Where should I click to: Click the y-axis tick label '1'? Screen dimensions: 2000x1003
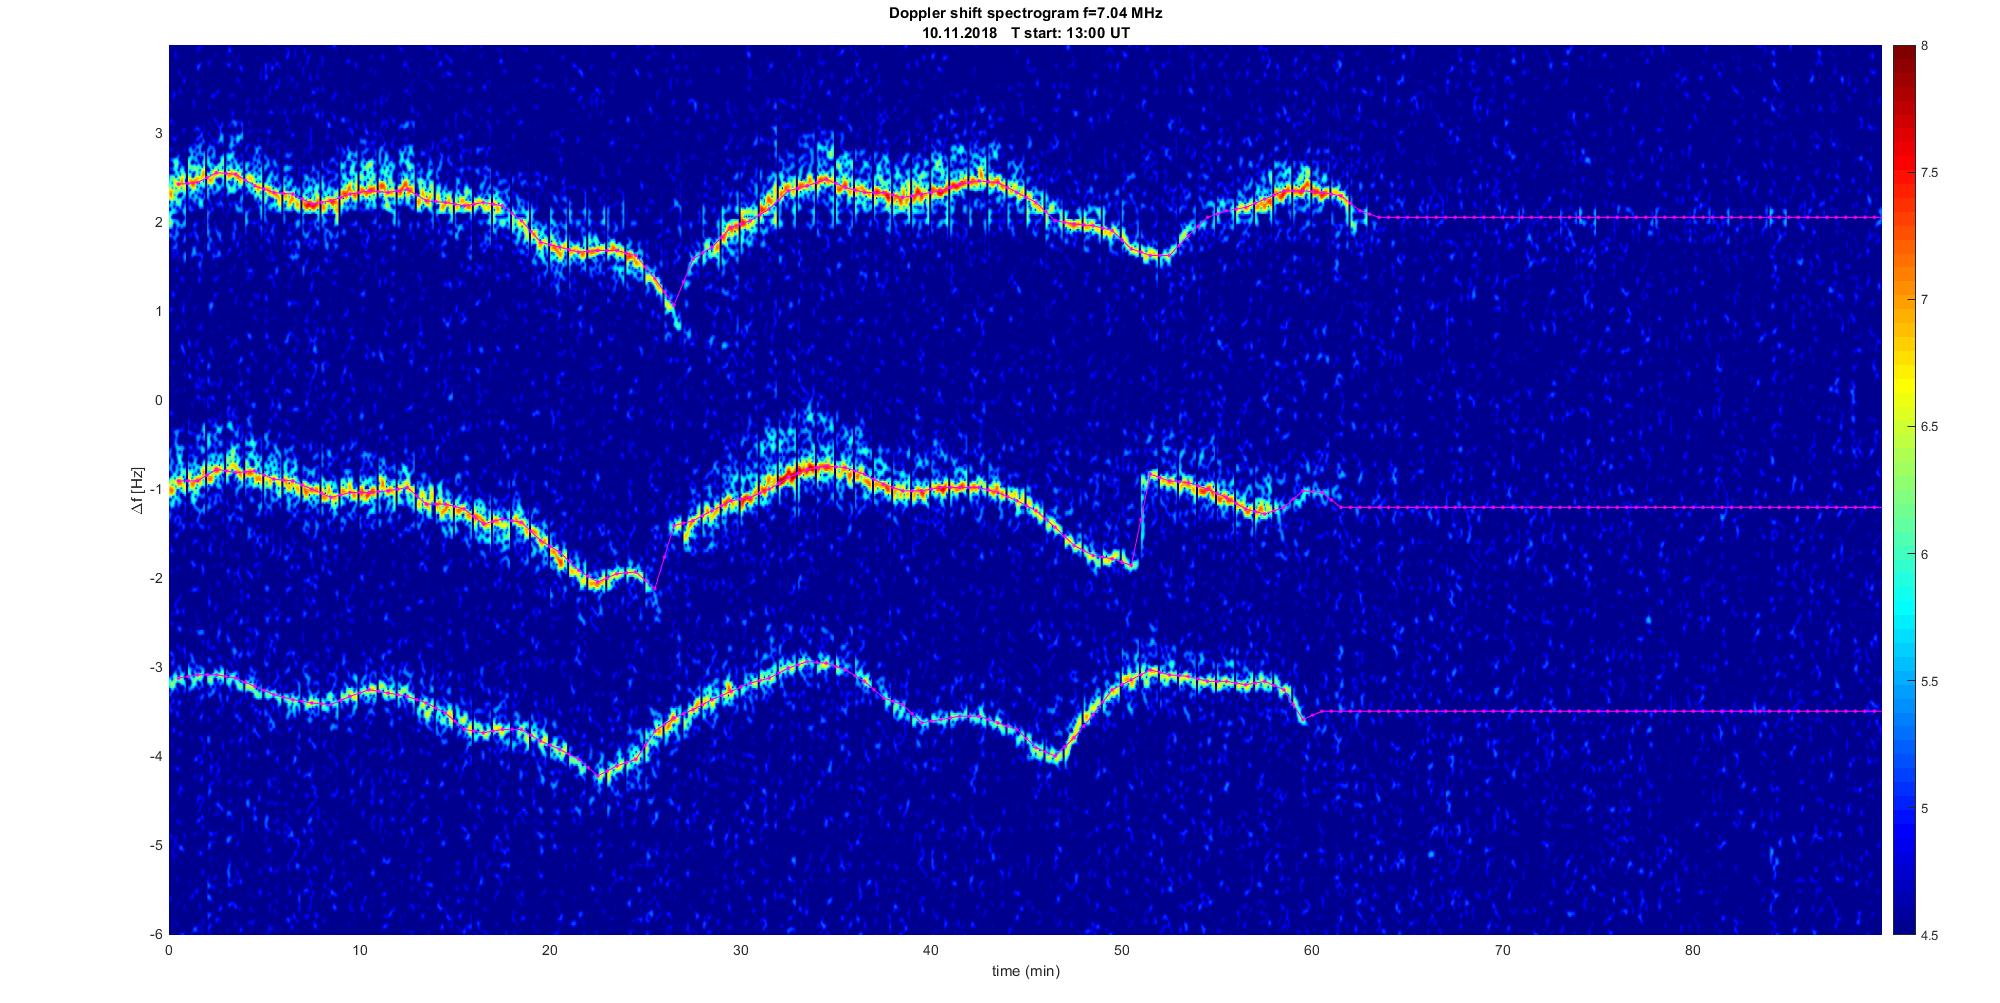[x=158, y=311]
